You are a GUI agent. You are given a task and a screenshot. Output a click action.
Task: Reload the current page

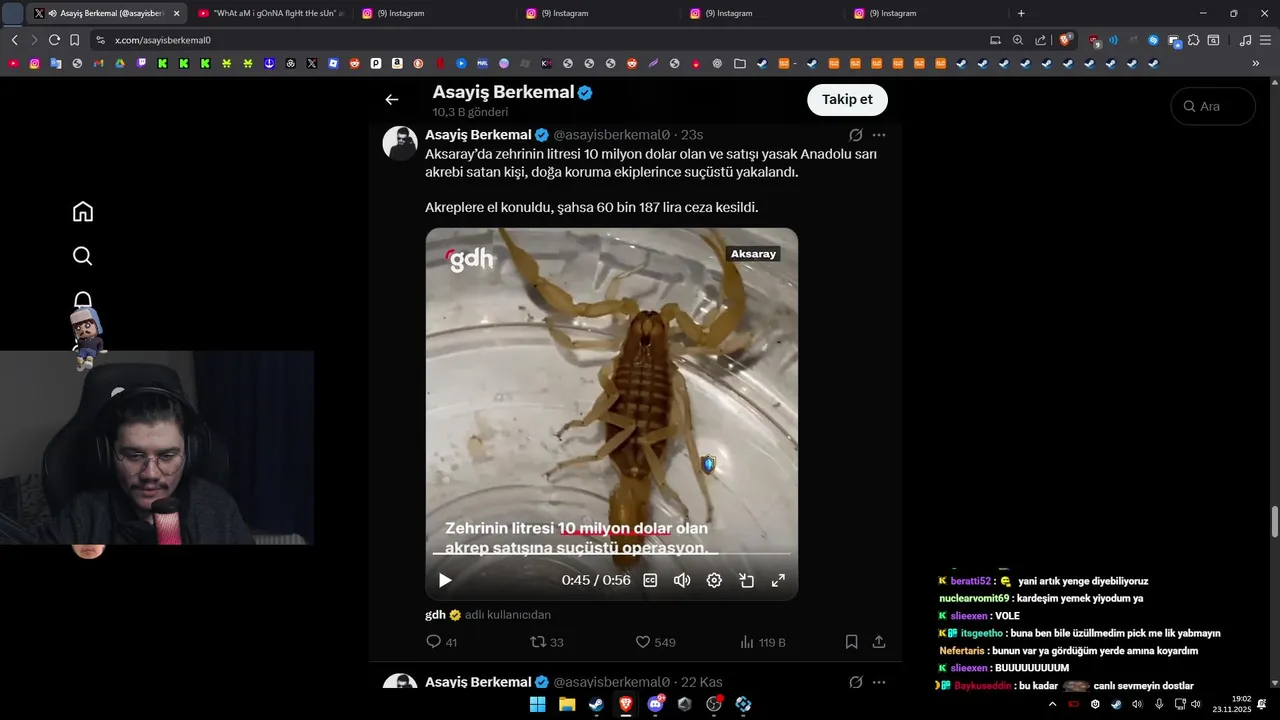coord(54,40)
